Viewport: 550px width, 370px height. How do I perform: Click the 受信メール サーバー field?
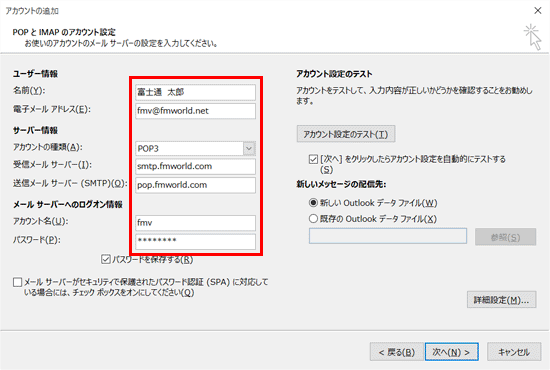pos(195,166)
